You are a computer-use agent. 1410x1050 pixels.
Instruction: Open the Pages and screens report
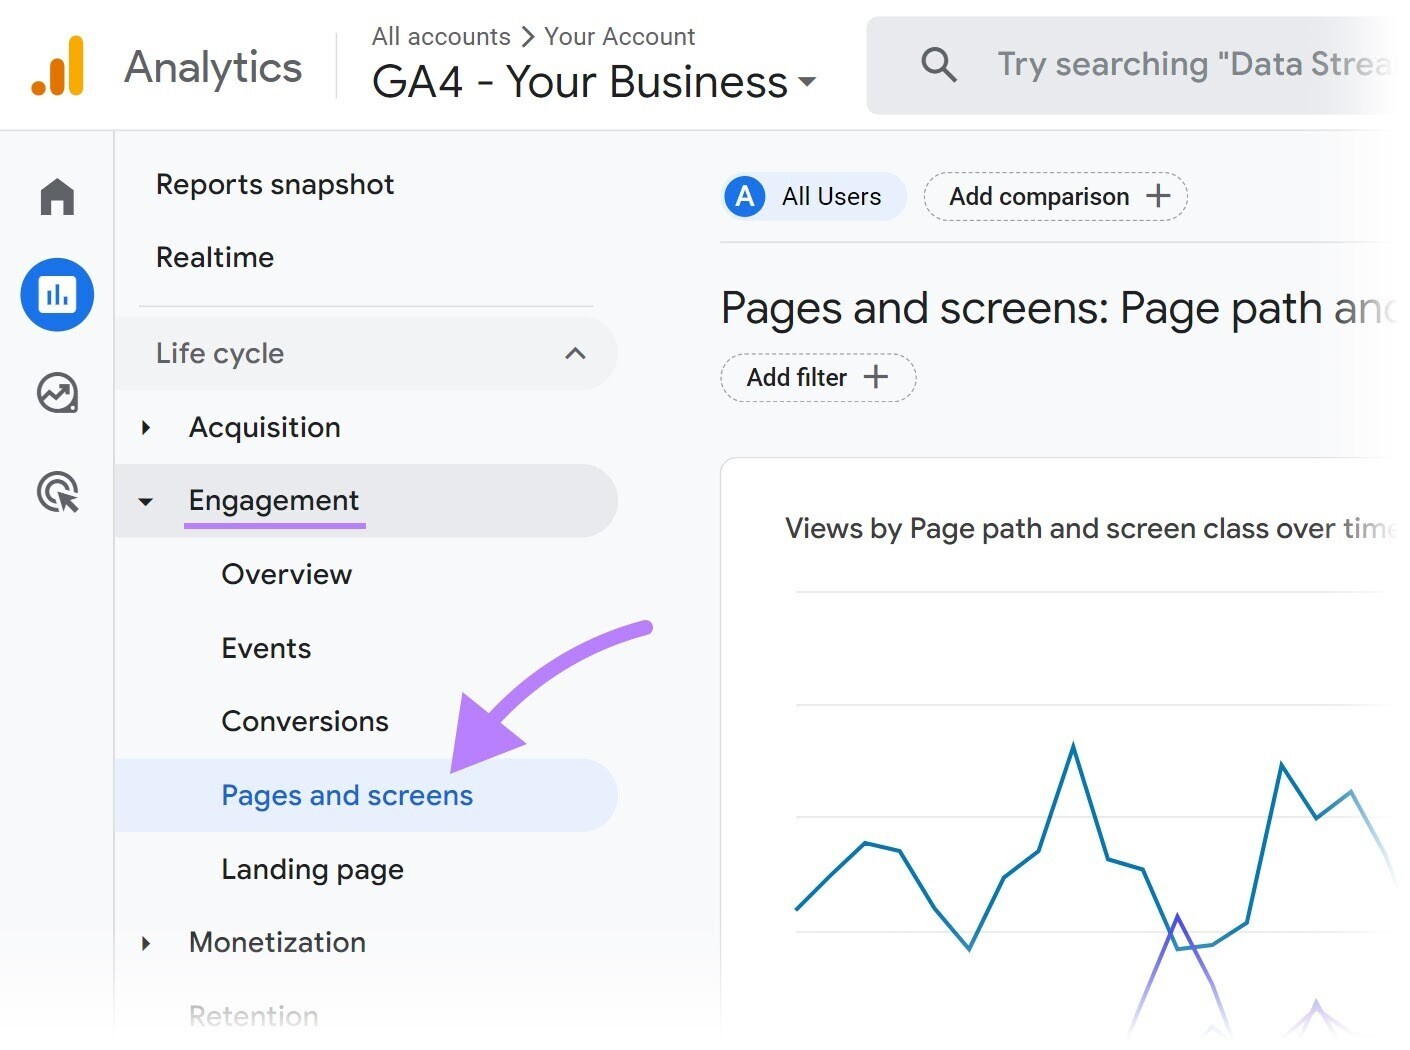[346, 795]
